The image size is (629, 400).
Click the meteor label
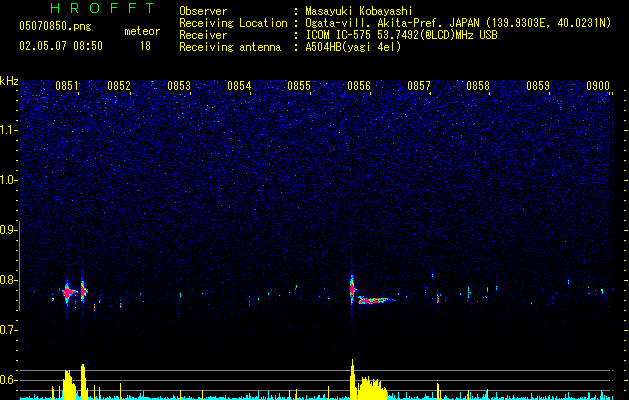142,31
